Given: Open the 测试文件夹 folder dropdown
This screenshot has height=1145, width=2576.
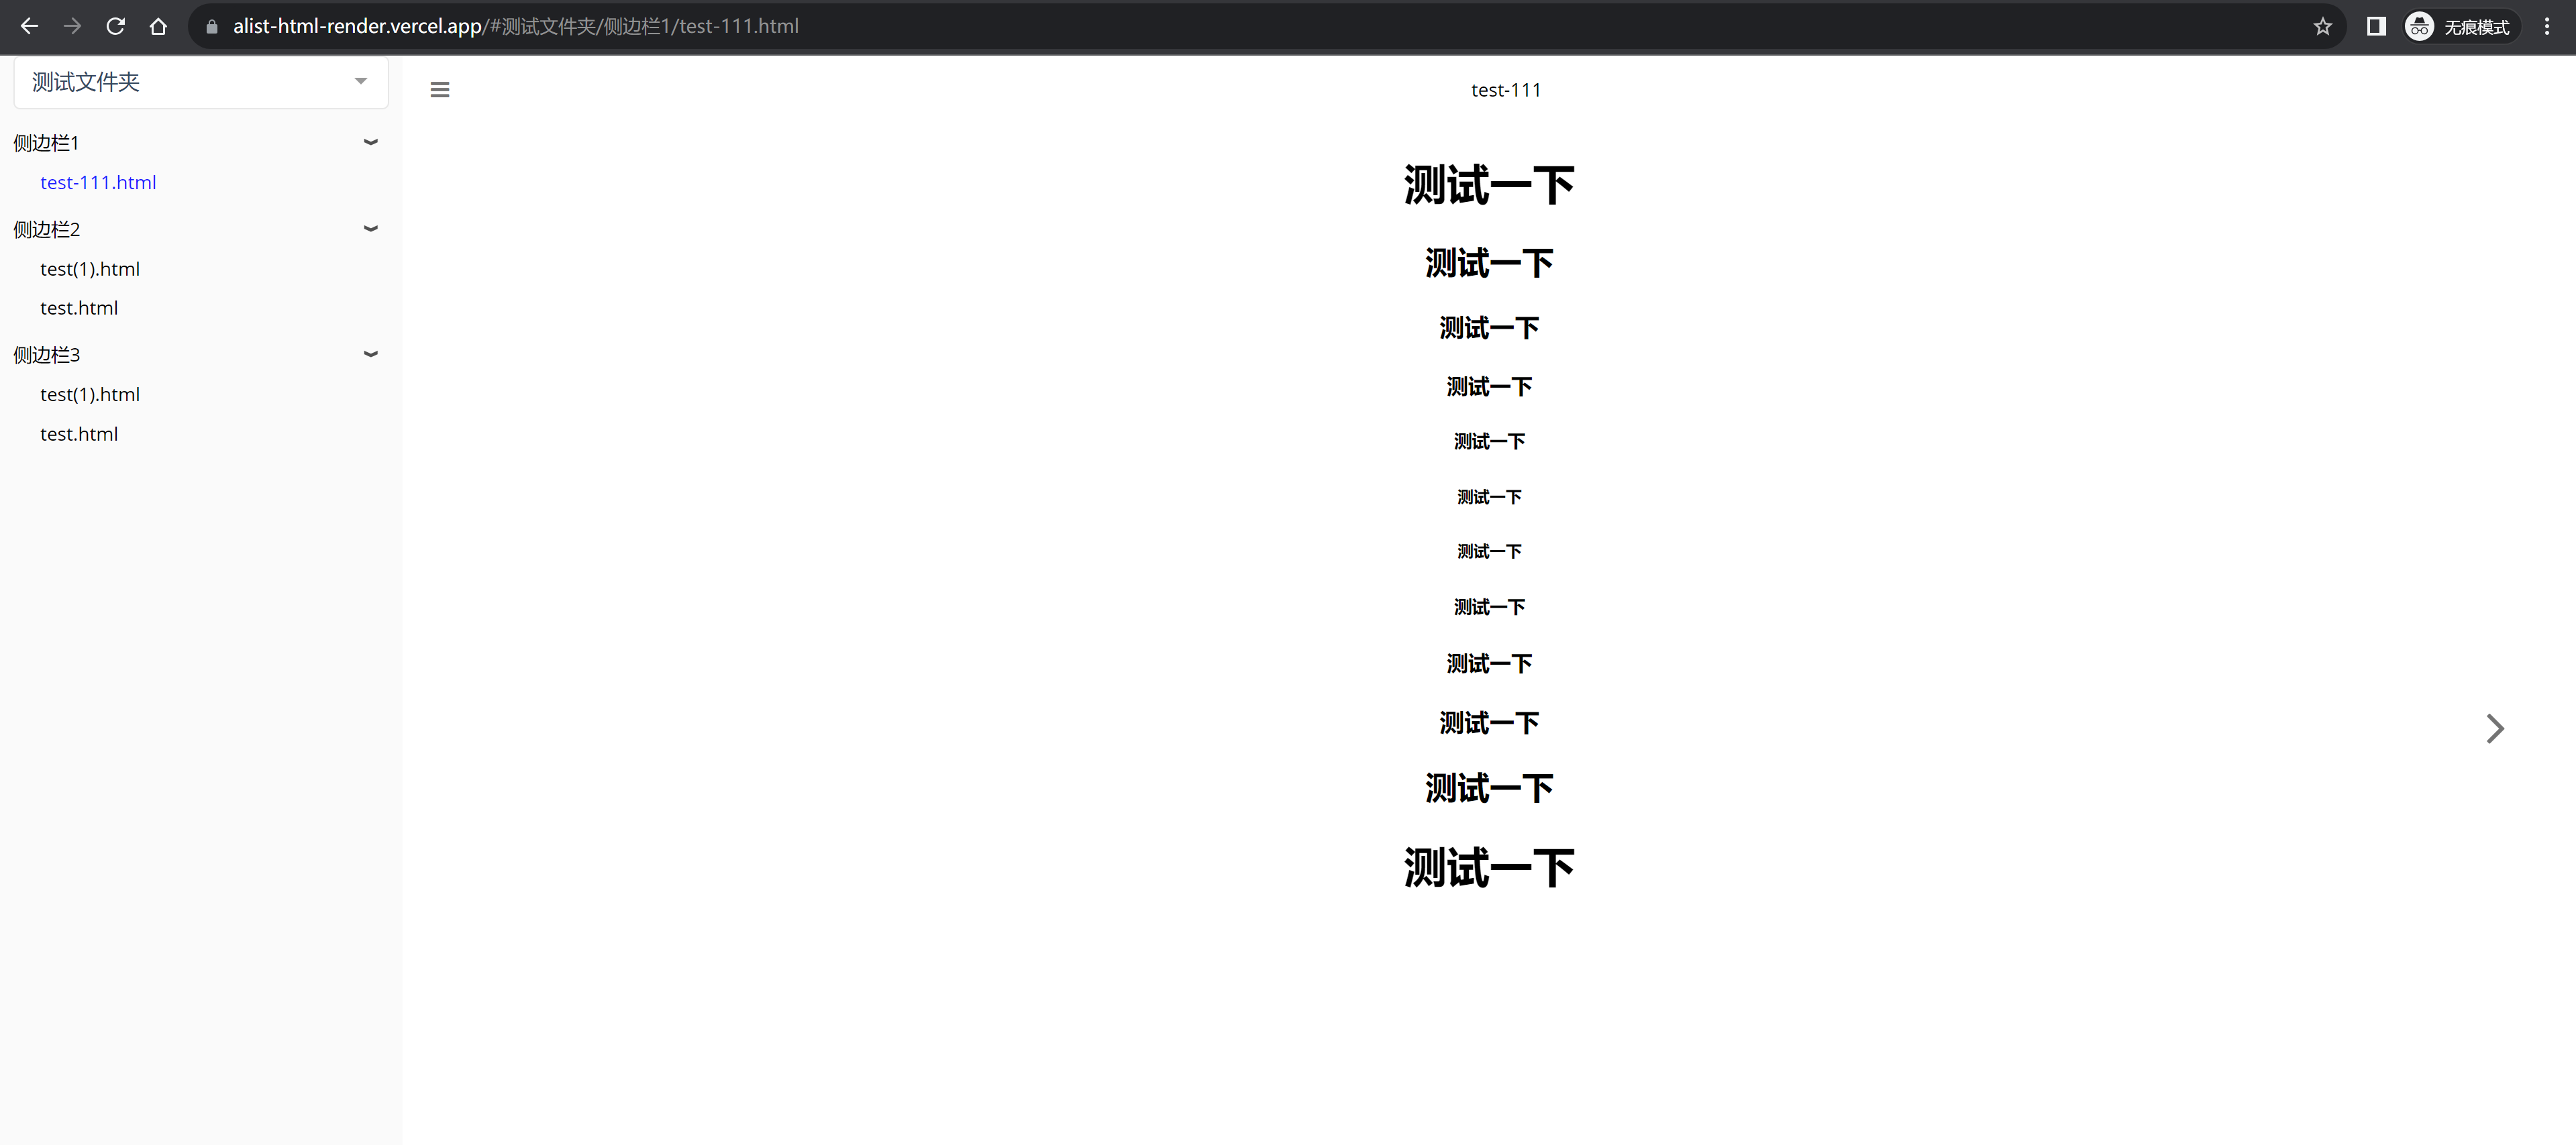Looking at the screenshot, I should [200, 82].
